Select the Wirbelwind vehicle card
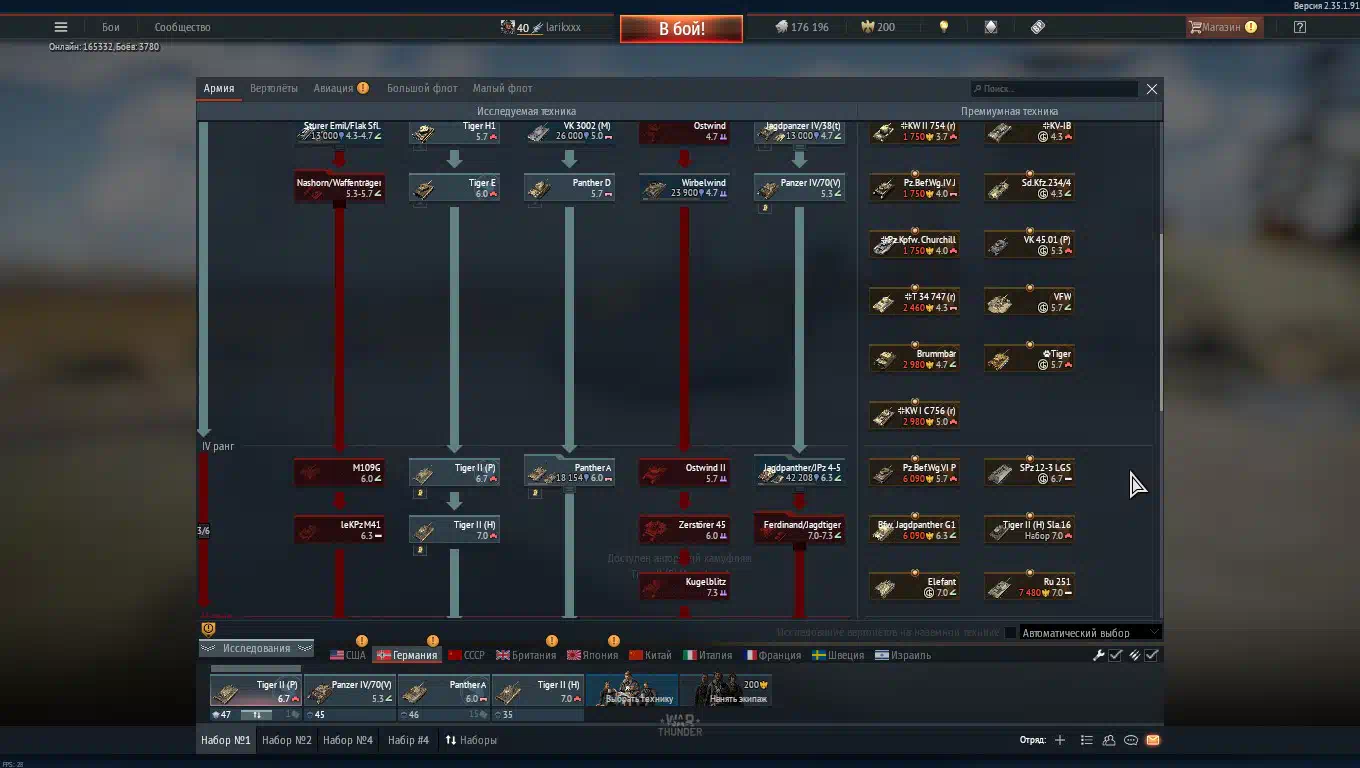1360x768 pixels. [x=684, y=188]
